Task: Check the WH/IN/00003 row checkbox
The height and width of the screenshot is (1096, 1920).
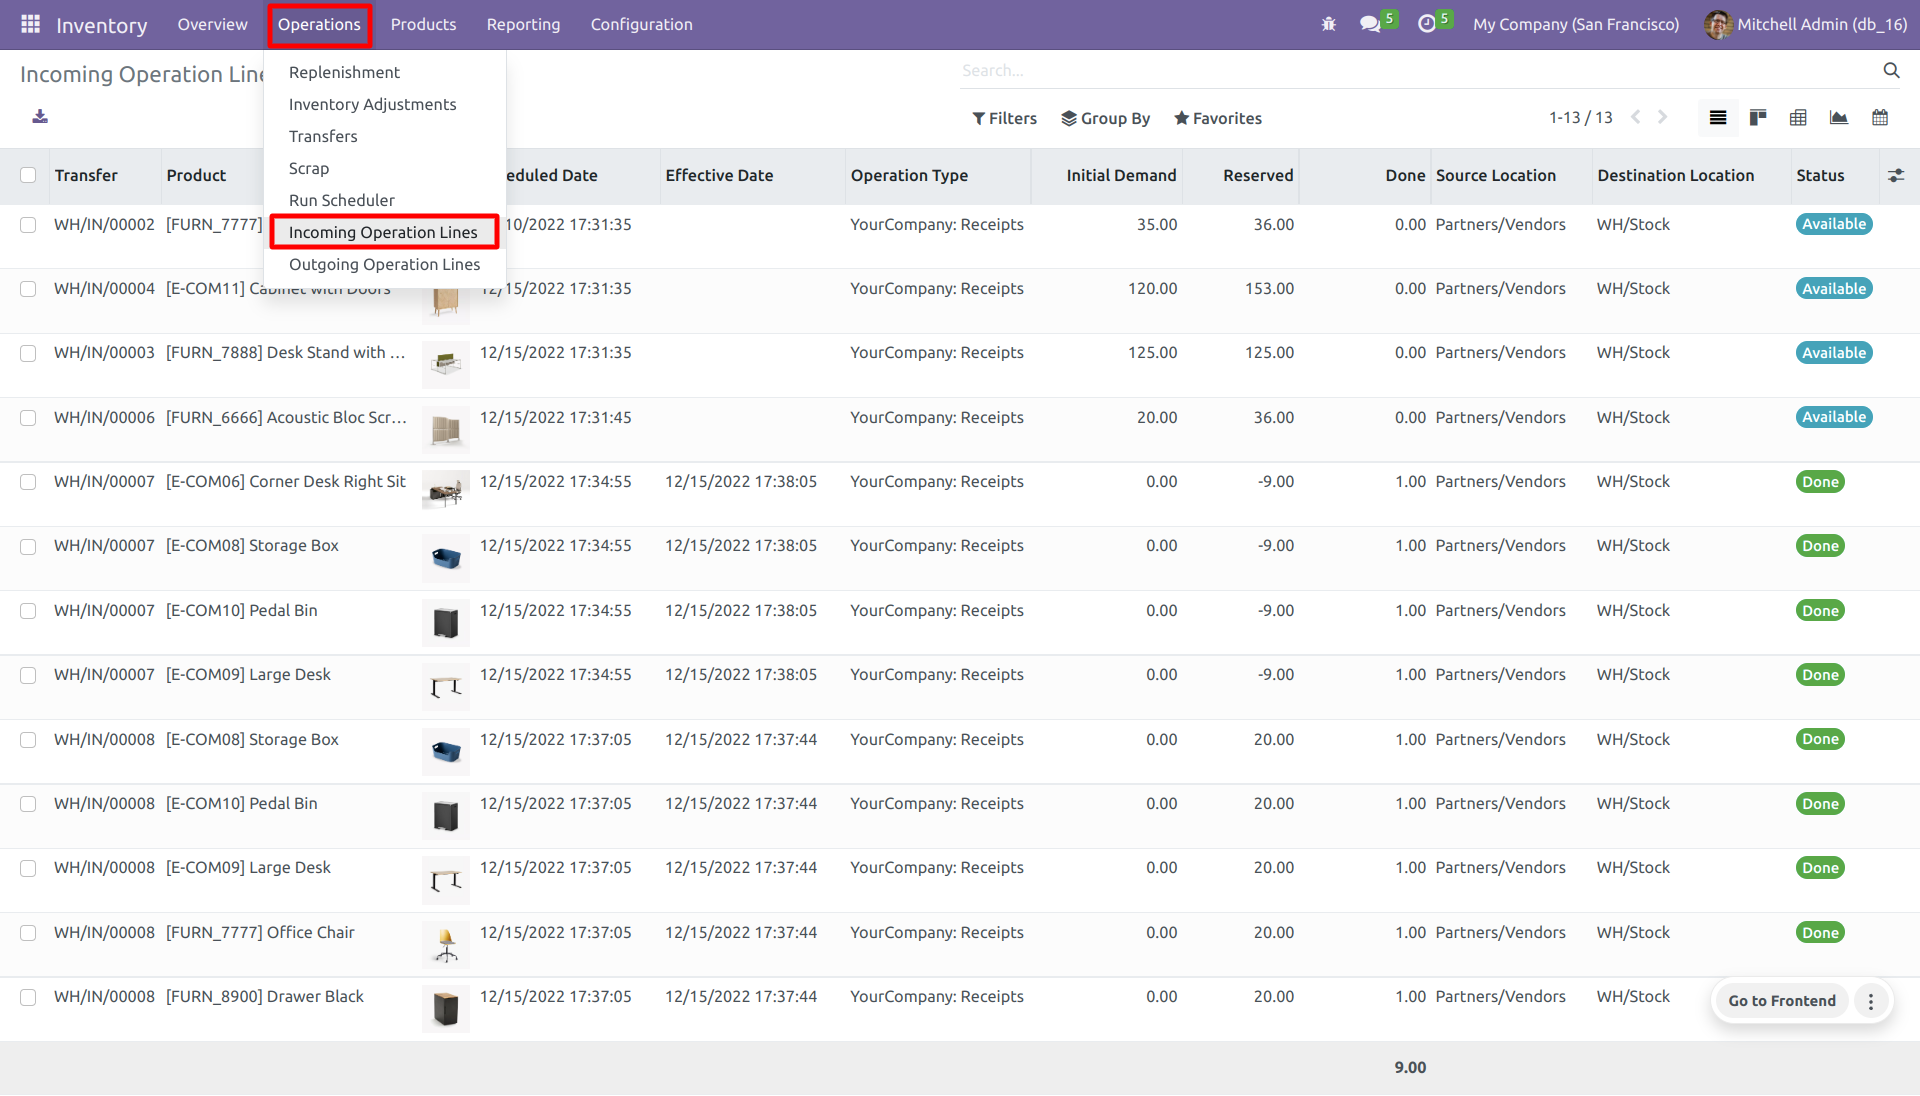Action: [x=28, y=353]
